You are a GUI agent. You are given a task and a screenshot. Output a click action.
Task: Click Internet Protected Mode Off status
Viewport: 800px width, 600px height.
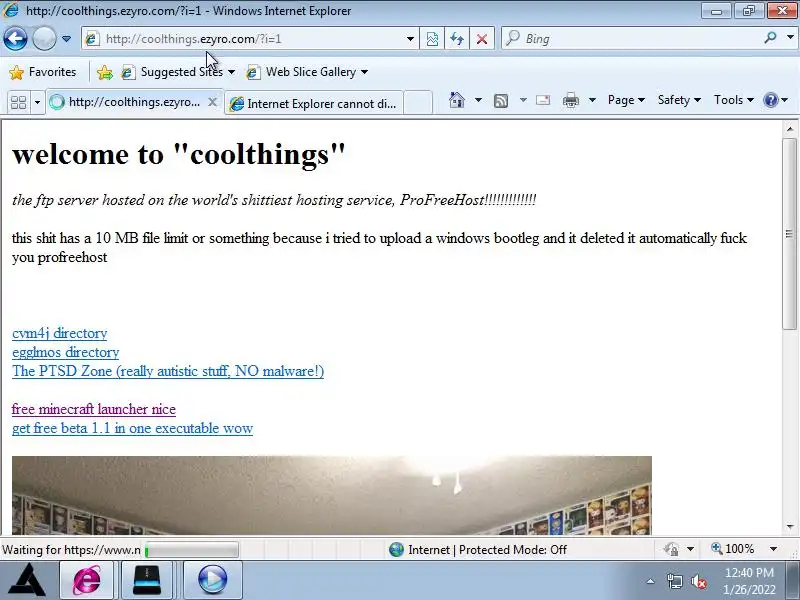pyautogui.click(x=478, y=549)
